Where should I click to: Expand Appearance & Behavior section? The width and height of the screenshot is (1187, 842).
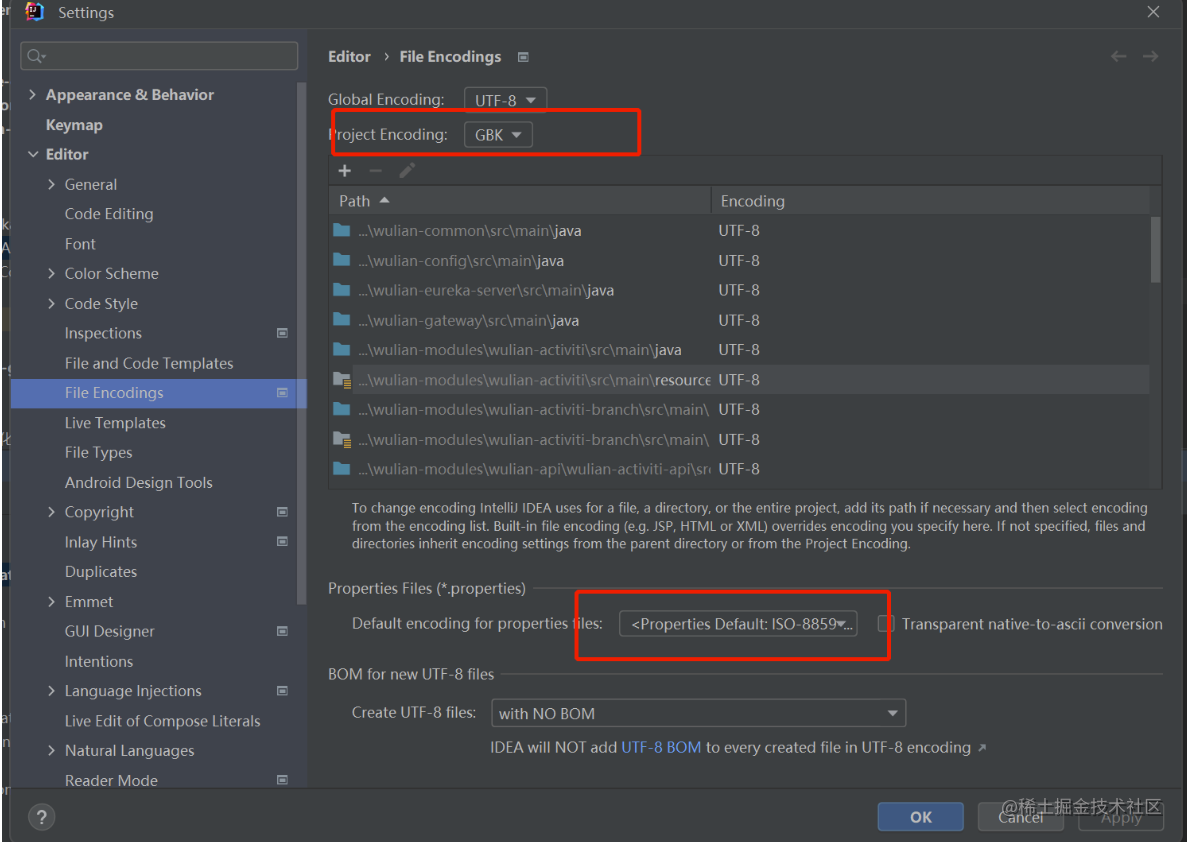pyautogui.click(x=33, y=95)
